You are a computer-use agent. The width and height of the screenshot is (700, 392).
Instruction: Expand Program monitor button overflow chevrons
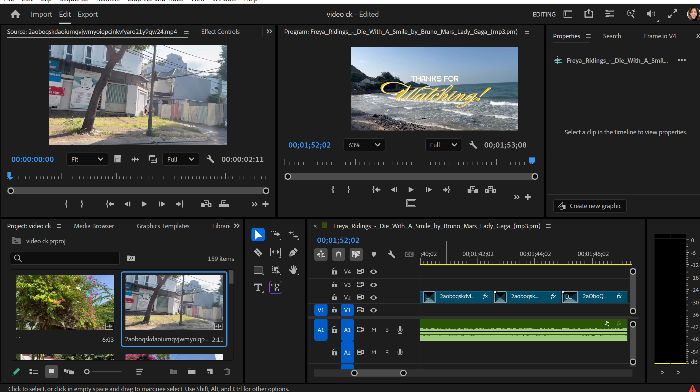[x=517, y=197]
